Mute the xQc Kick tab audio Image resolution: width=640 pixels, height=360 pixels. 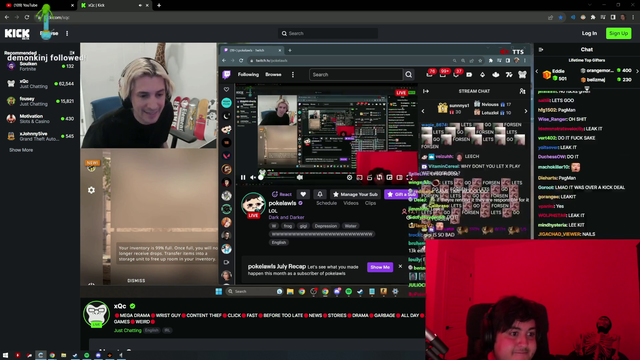click(140, 5)
